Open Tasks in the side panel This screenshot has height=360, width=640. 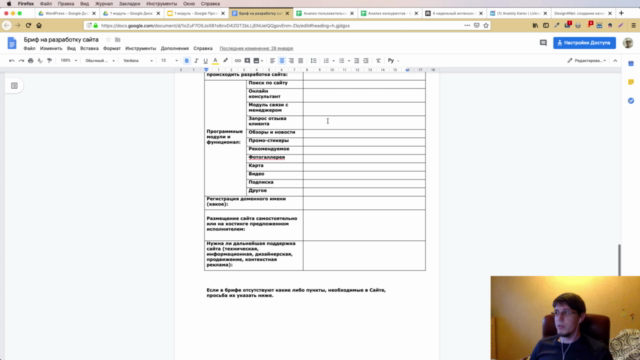click(x=631, y=100)
